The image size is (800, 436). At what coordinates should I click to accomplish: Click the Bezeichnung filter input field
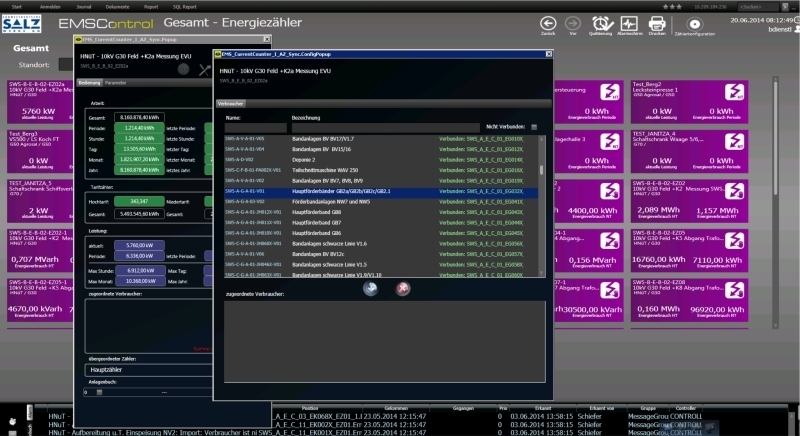(386, 127)
